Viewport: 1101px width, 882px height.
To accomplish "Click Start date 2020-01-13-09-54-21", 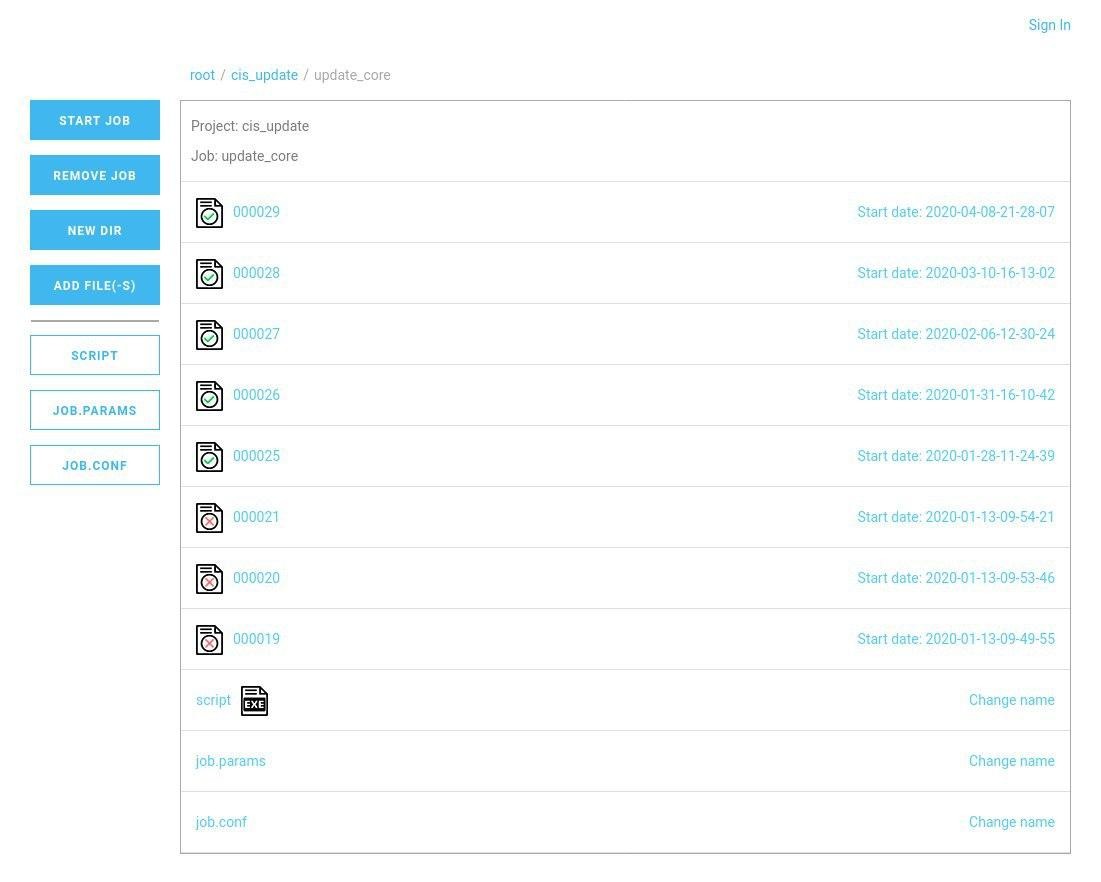I will click(x=956, y=518).
